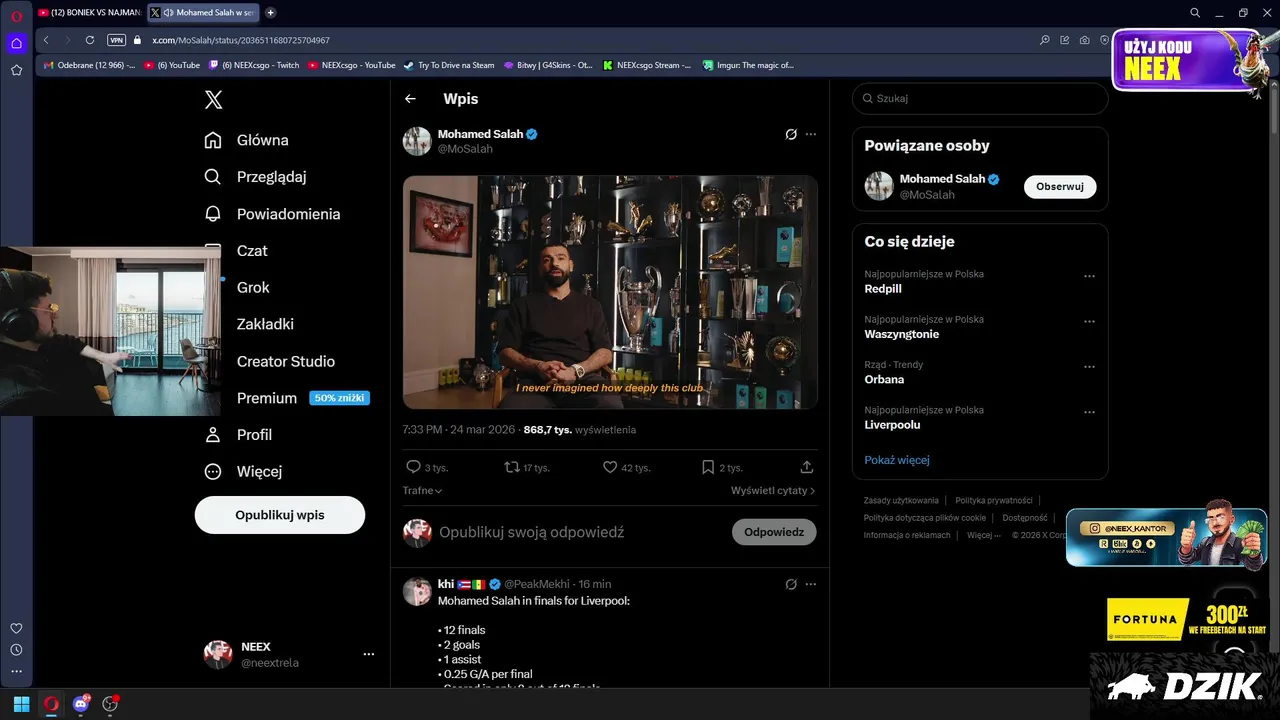Open Imgur bookmark
Viewport: 1280px width, 720px height.
pyautogui.click(x=748, y=65)
